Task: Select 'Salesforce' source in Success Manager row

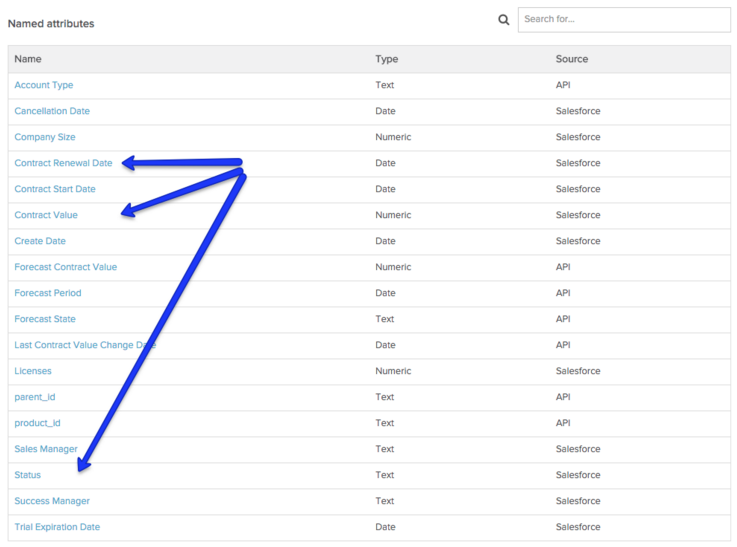Action: click(x=578, y=501)
